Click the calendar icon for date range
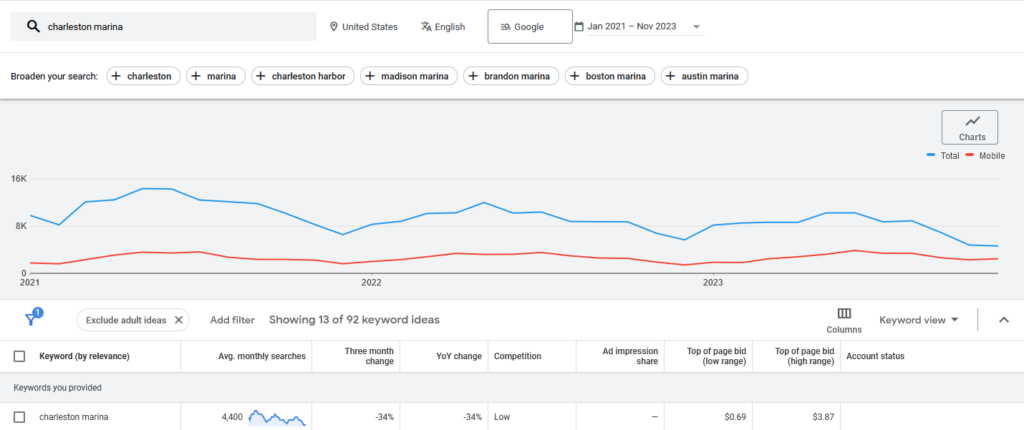Image resolution: width=1024 pixels, height=430 pixels. pos(579,27)
